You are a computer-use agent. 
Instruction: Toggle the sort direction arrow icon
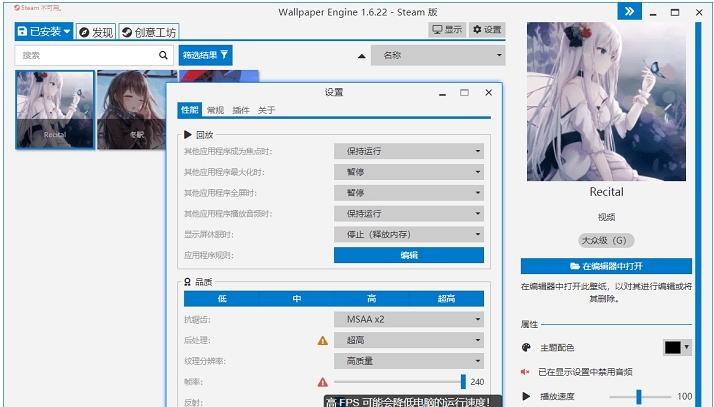362,56
